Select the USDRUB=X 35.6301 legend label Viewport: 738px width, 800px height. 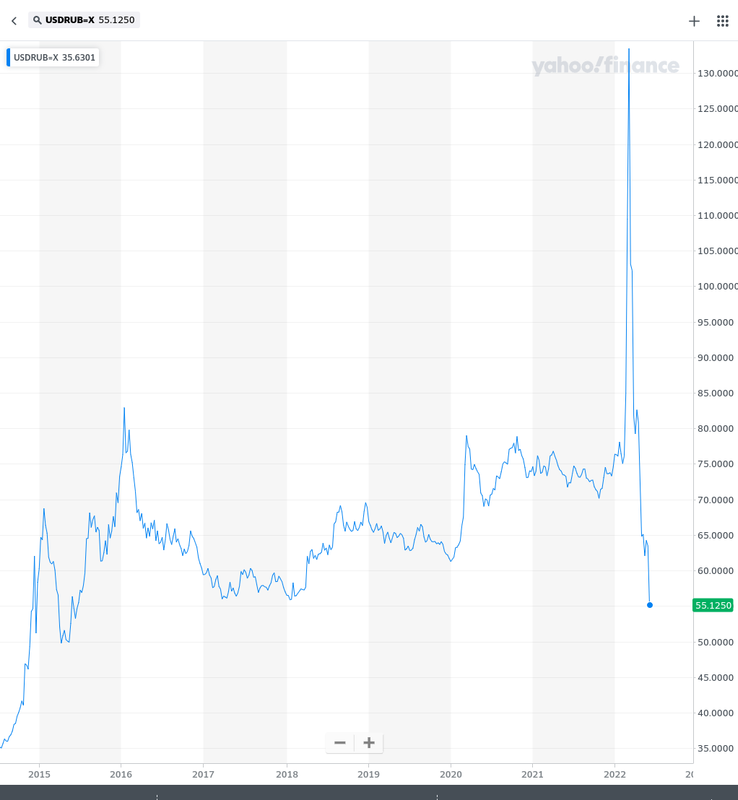click(x=54, y=58)
